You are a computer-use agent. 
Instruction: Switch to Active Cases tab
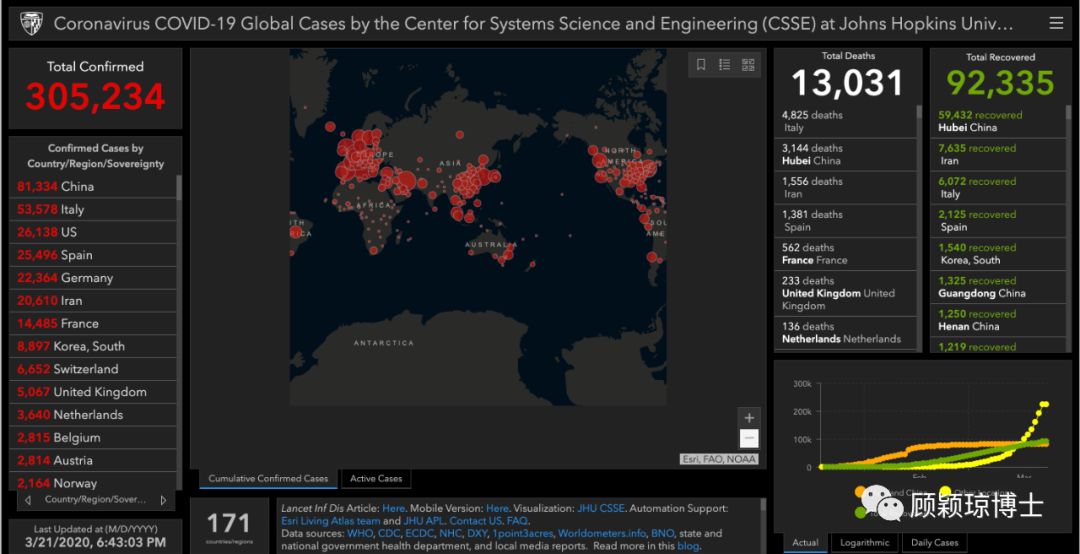click(376, 478)
